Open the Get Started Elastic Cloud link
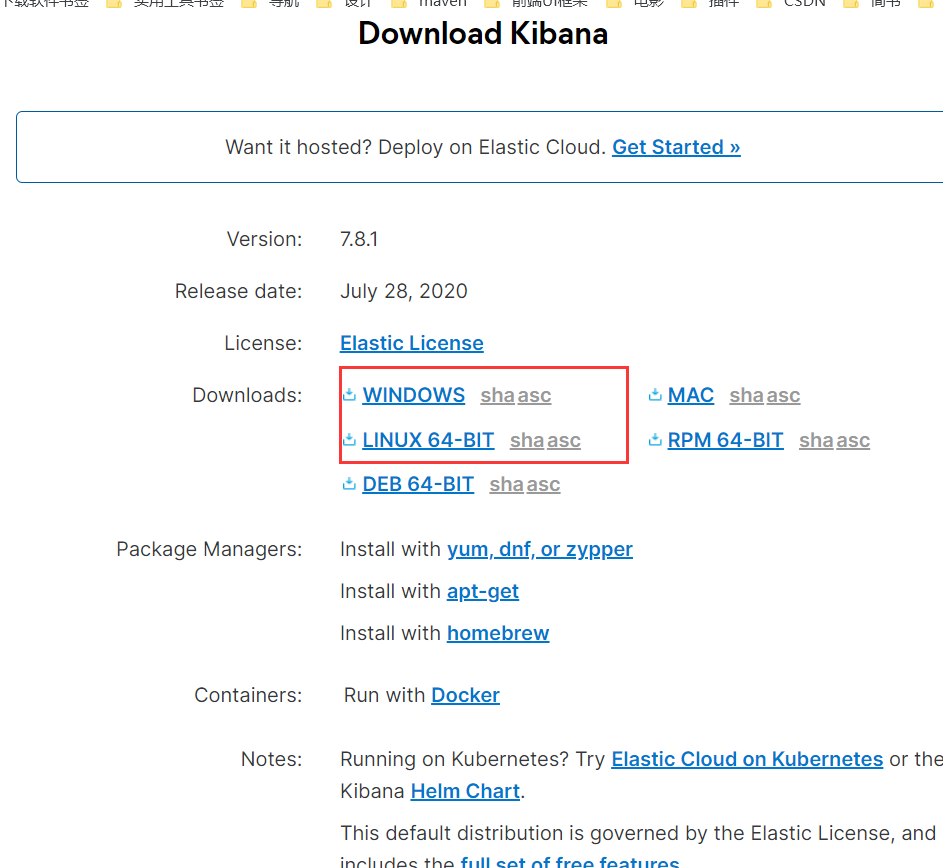 click(676, 147)
